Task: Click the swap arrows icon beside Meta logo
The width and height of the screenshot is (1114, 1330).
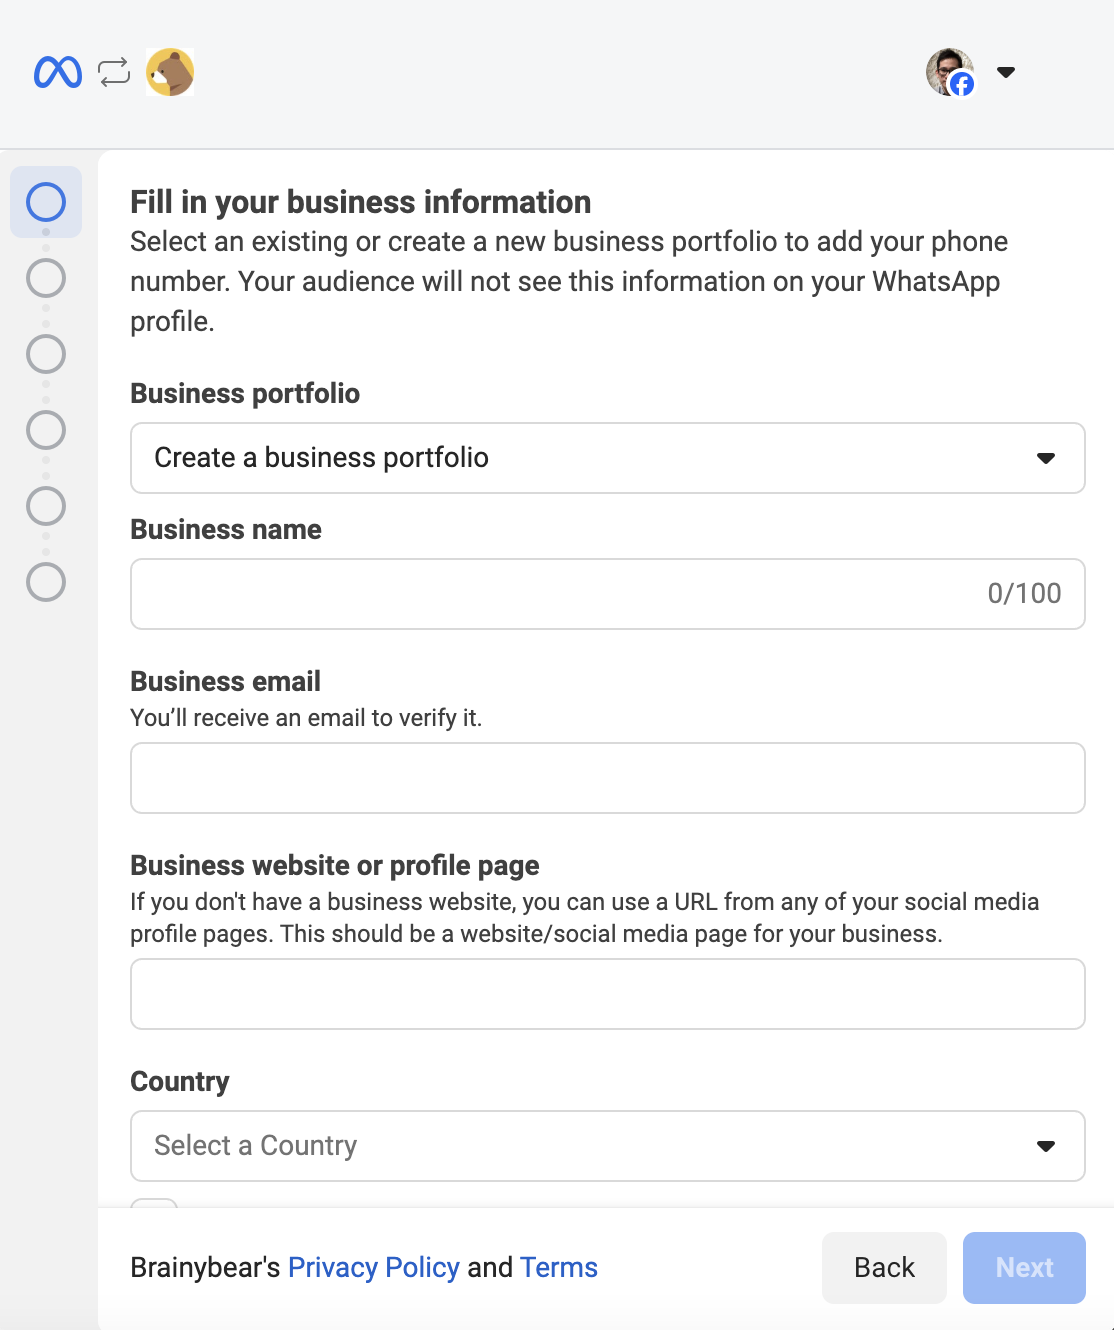Action: pyautogui.click(x=114, y=72)
